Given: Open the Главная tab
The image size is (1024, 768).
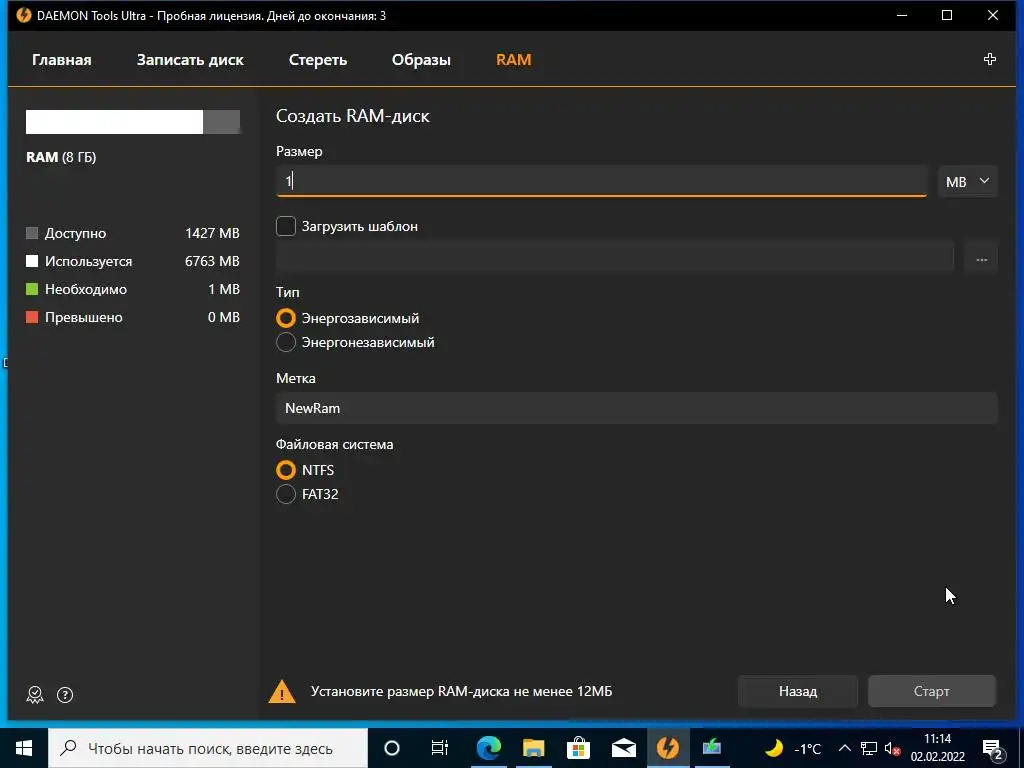Looking at the screenshot, I should 61,60.
